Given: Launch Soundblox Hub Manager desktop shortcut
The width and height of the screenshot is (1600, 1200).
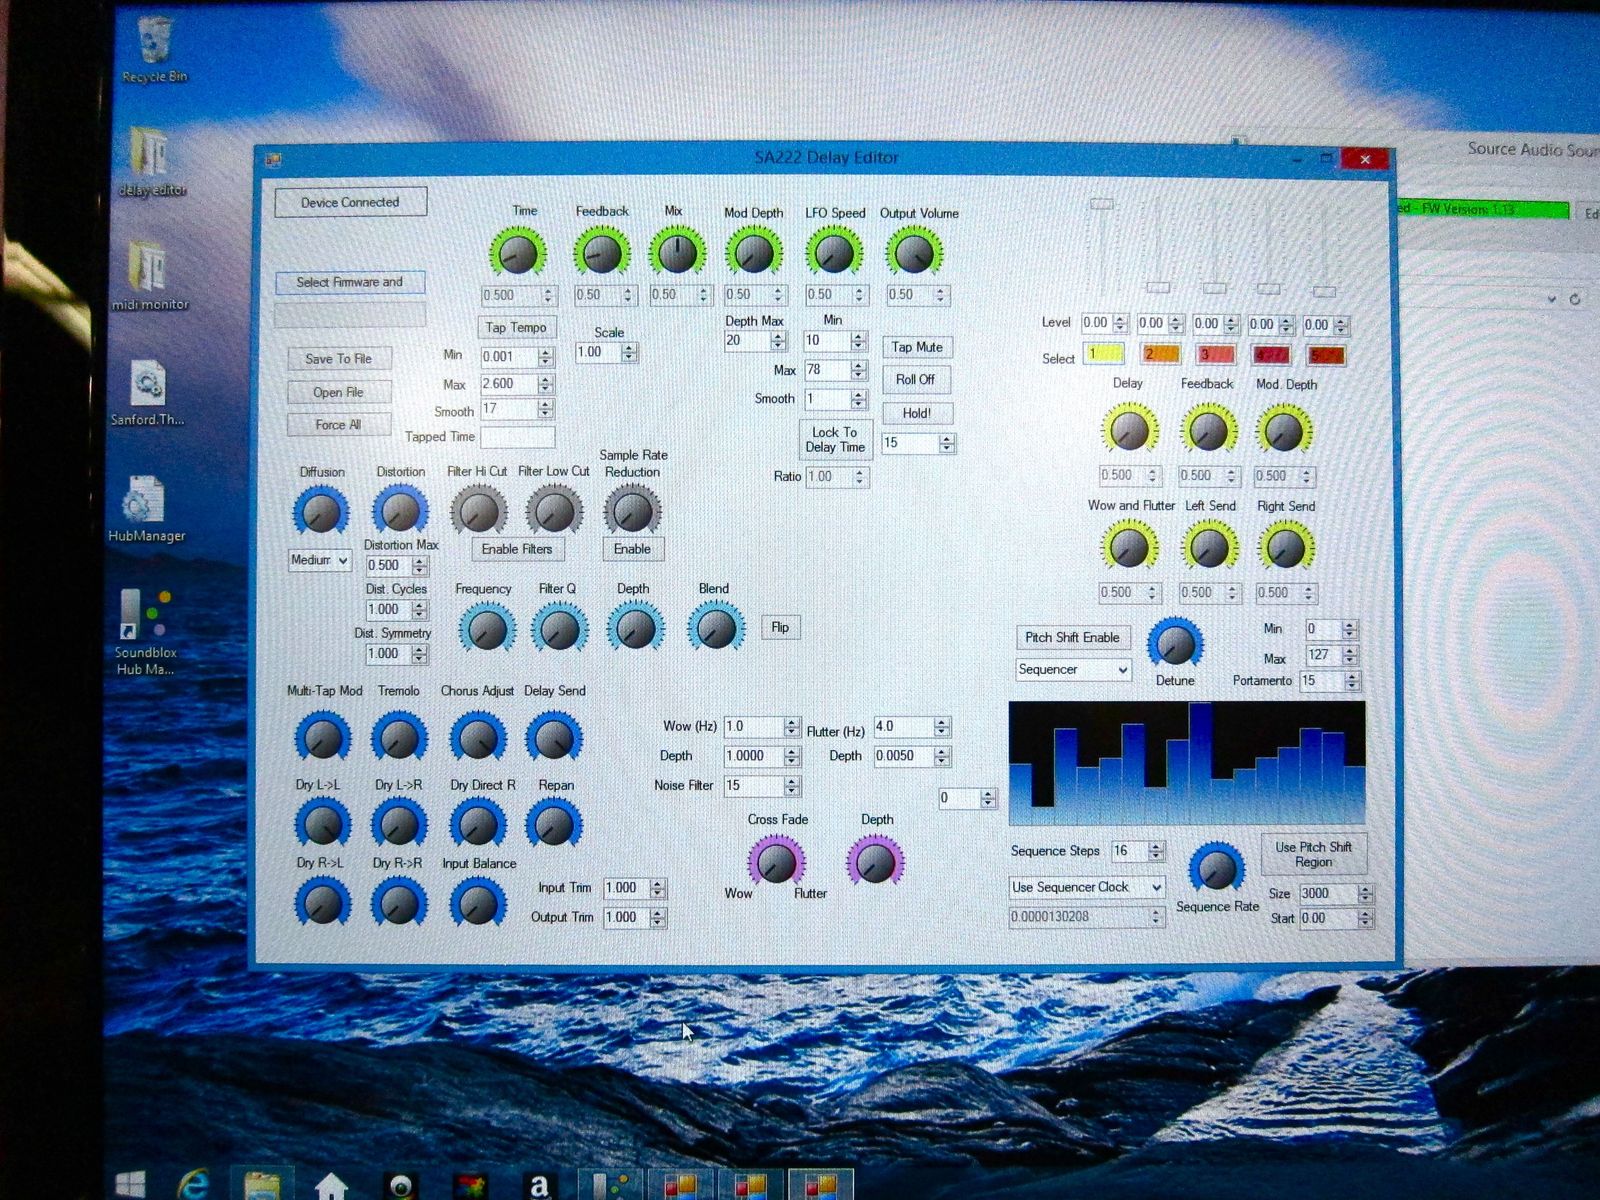Looking at the screenshot, I should 145,632.
